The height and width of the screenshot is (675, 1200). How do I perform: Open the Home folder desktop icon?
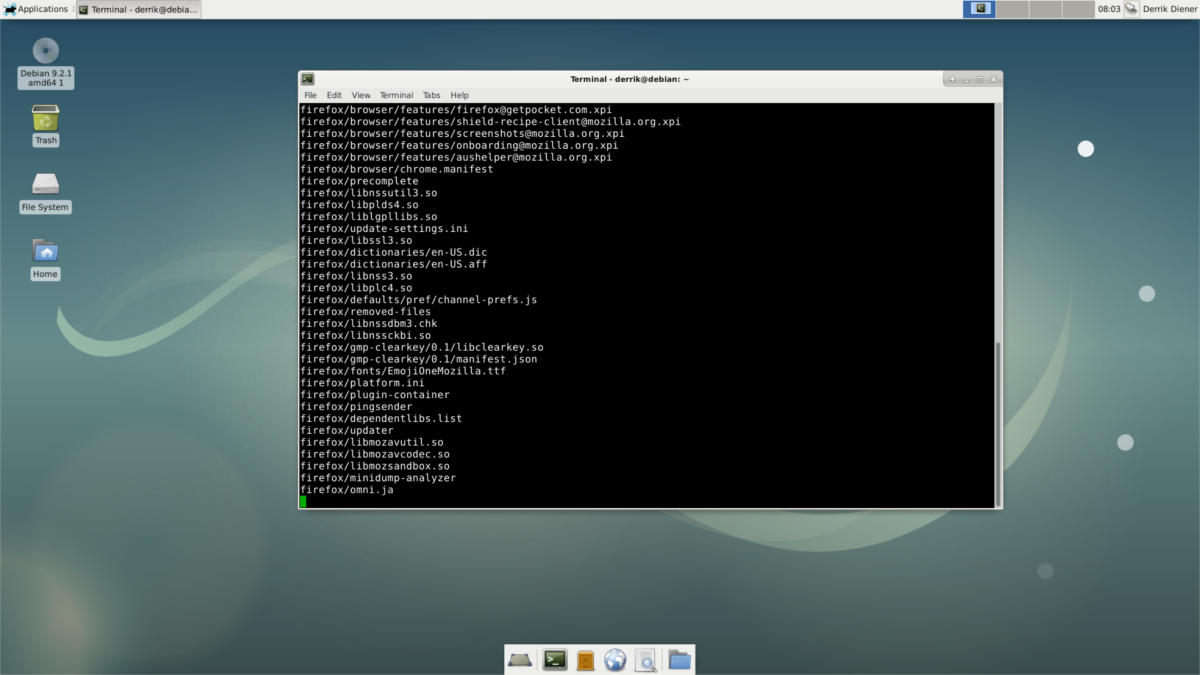(x=46, y=251)
